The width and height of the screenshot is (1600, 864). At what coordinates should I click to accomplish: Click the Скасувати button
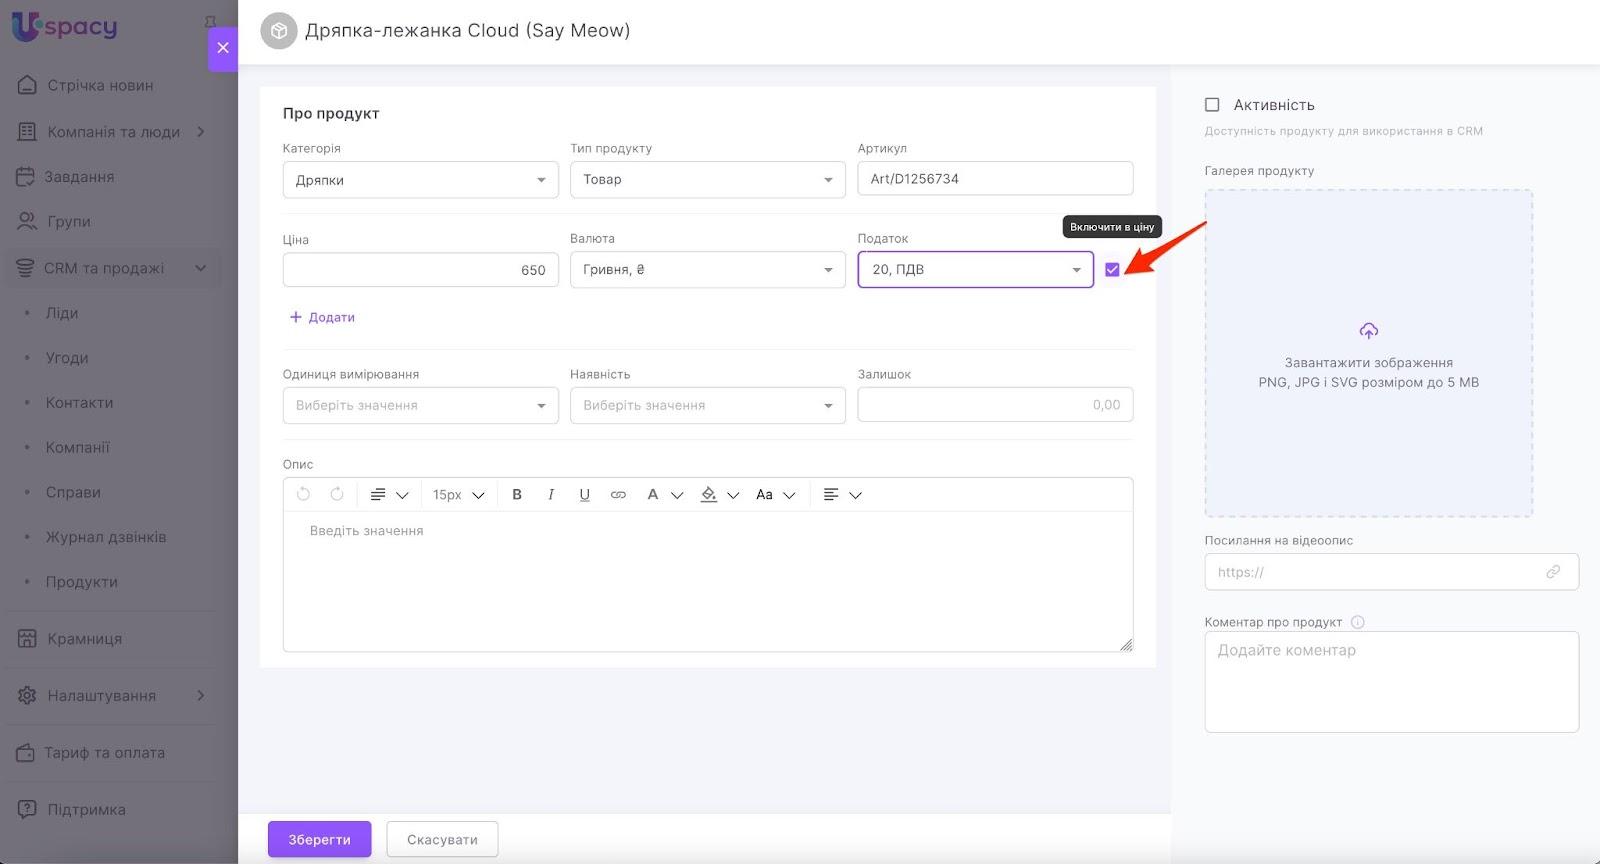pyautogui.click(x=442, y=840)
